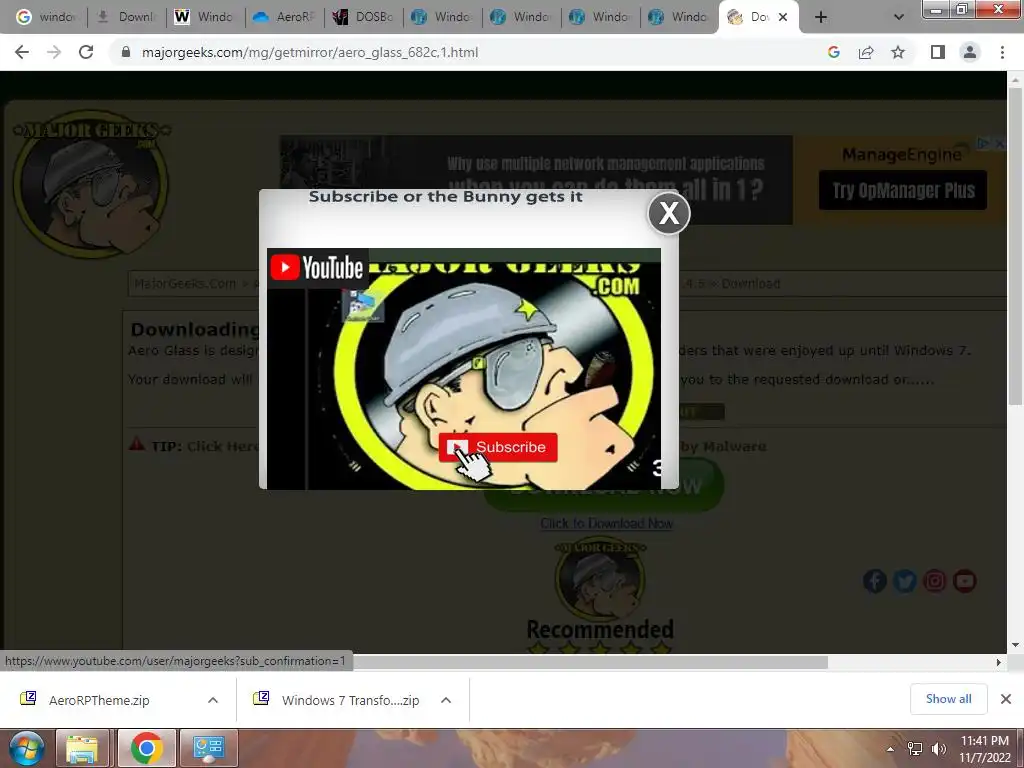This screenshot has height=768, width=1024.
Task: Click the network tray icon
Action: point(915,749)
